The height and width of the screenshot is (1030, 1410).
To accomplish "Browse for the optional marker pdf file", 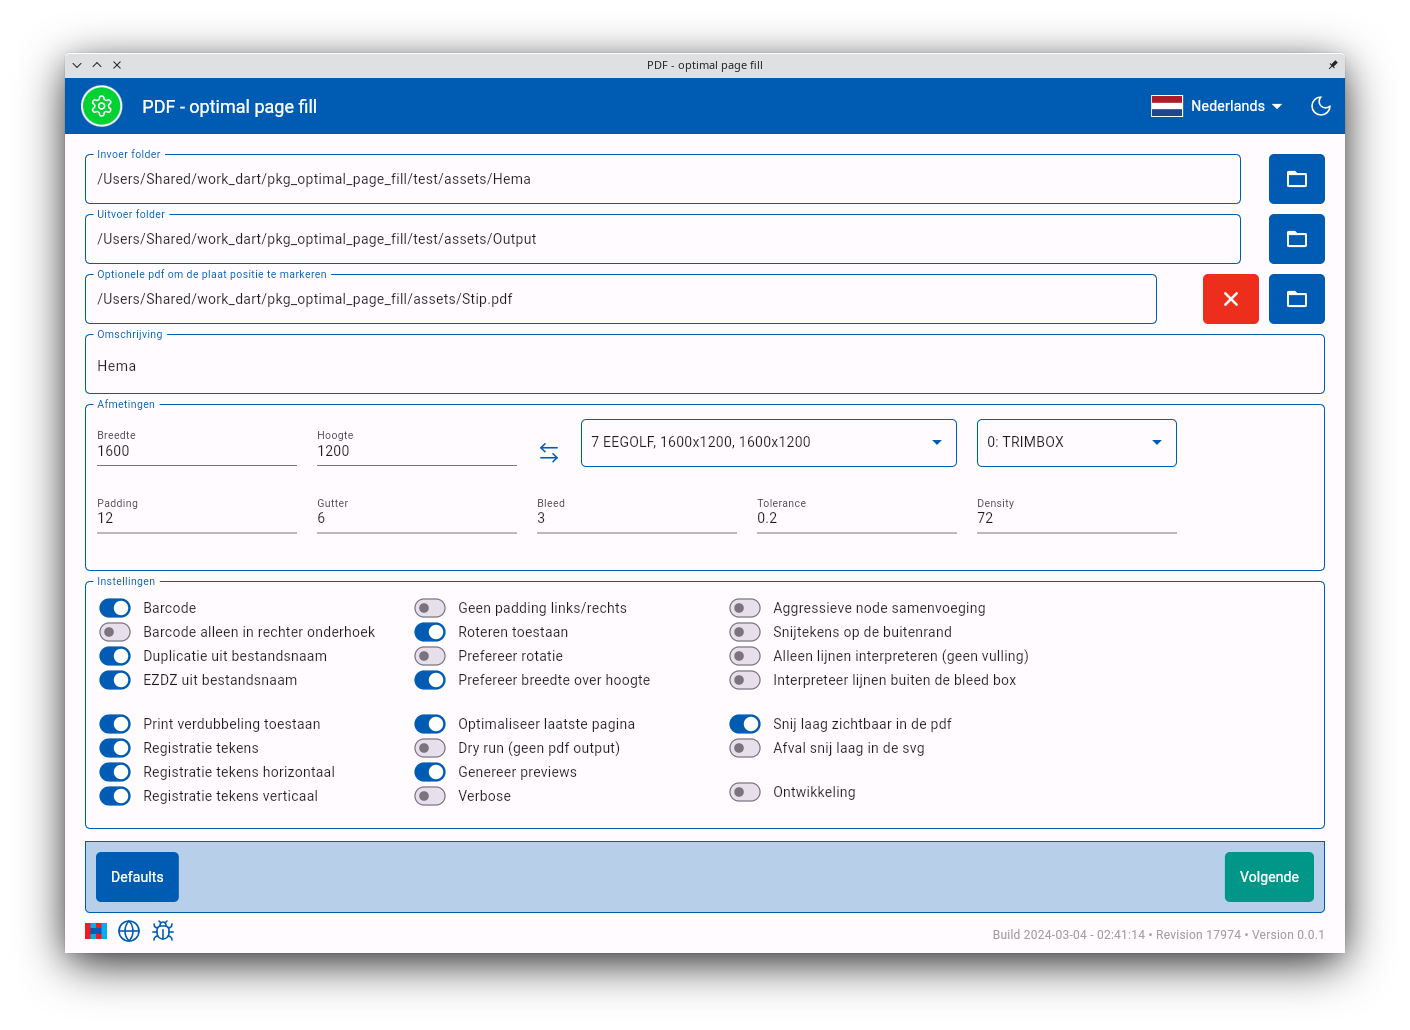I will click(1296, 299).
